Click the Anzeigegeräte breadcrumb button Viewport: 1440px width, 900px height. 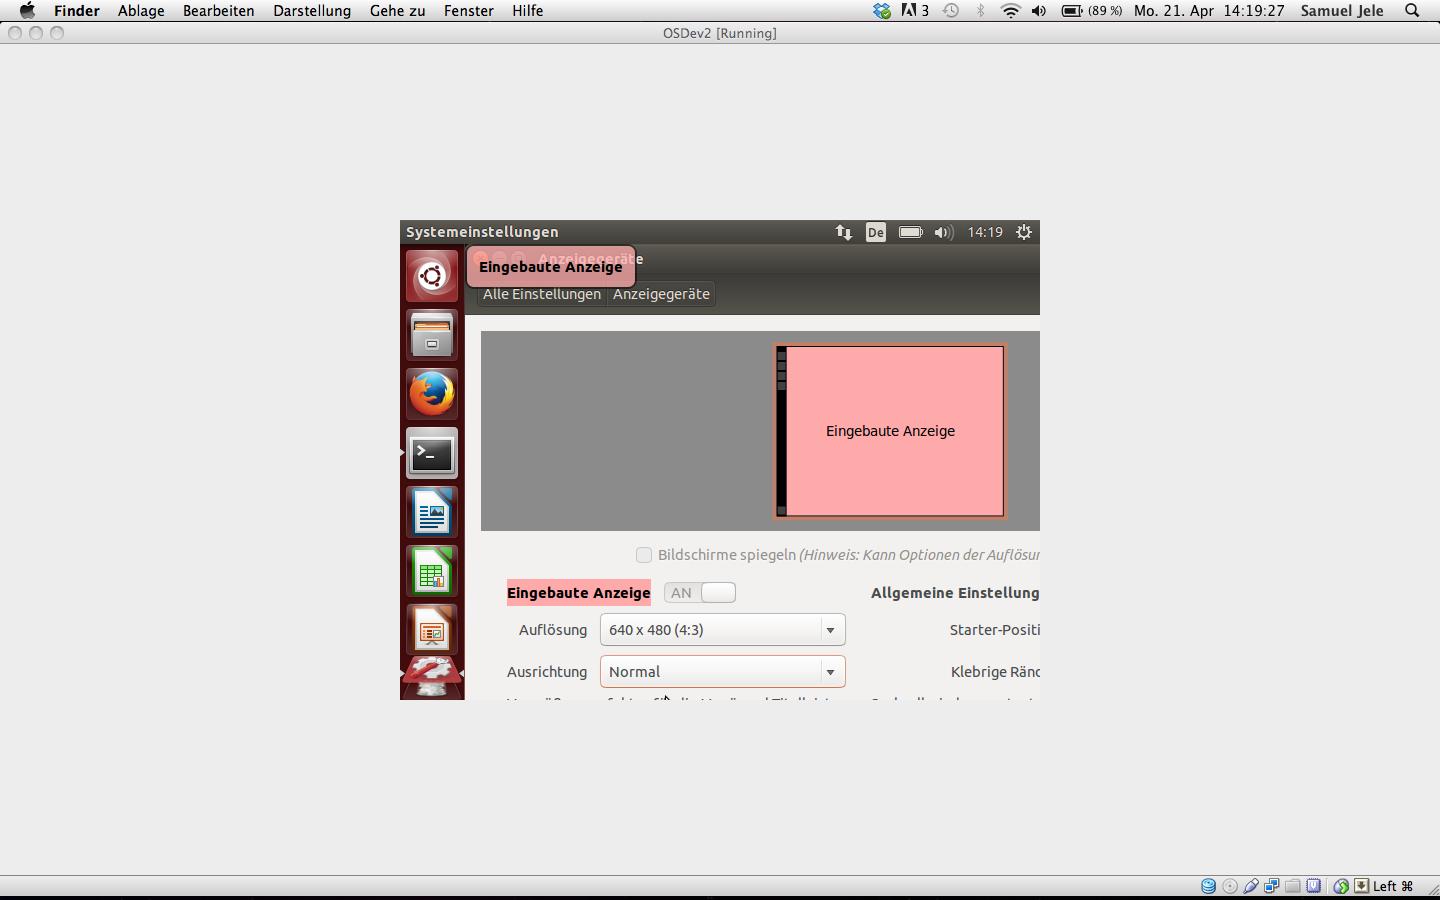point(662,294)
